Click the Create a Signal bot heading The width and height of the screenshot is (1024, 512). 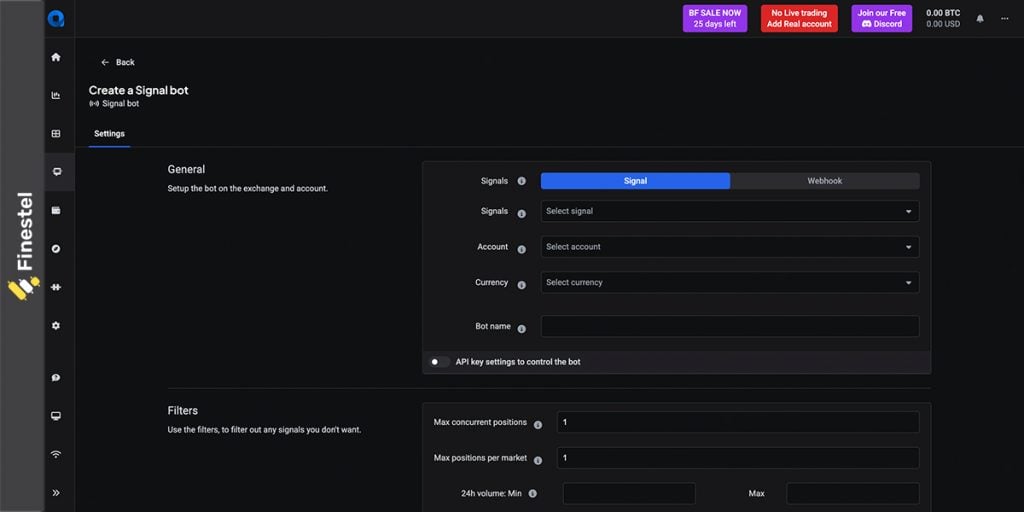coord(138,90)
